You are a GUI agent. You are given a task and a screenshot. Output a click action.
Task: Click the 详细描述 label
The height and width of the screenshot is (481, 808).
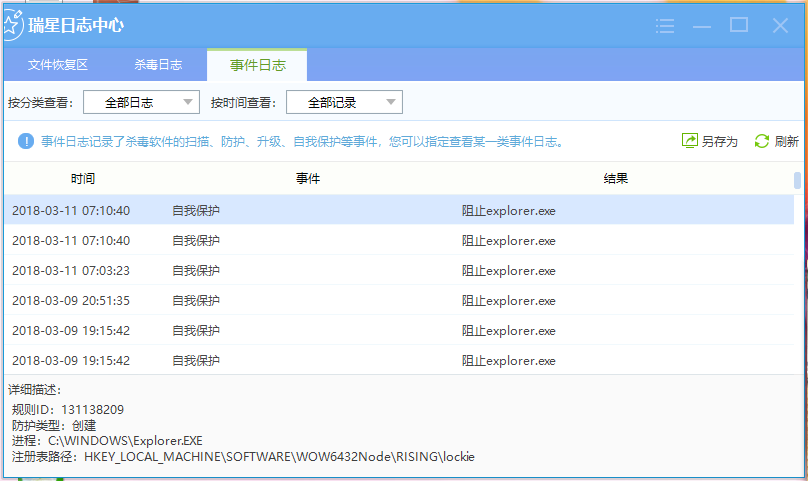click(x=35, y=390)
